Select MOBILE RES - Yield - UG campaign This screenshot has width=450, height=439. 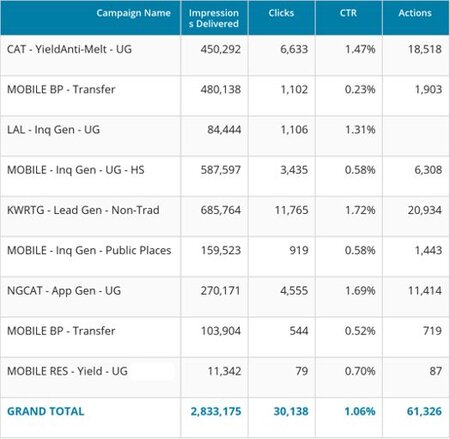67,371
